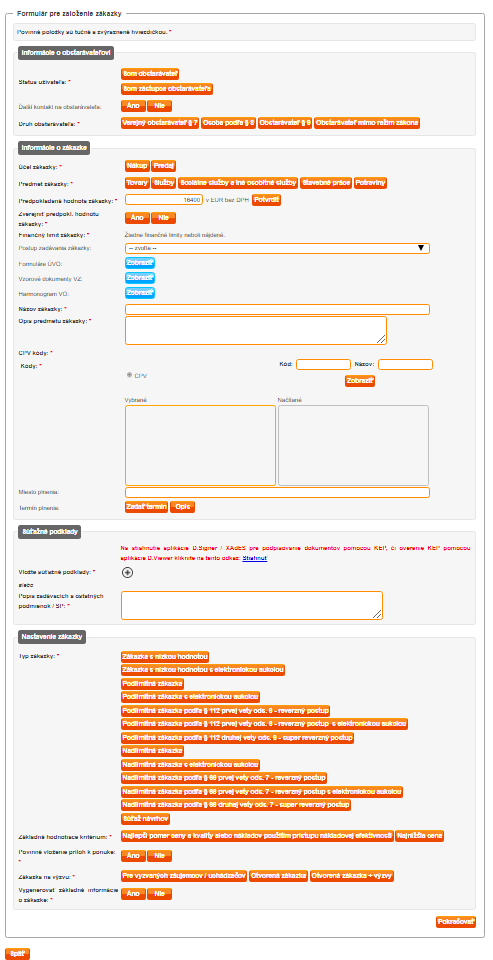Viewport: 493px width, 960px height.
Task: Select Áno for Vygenerovať základné informácie
Action: pyautogui.click(x=133, y=894)
